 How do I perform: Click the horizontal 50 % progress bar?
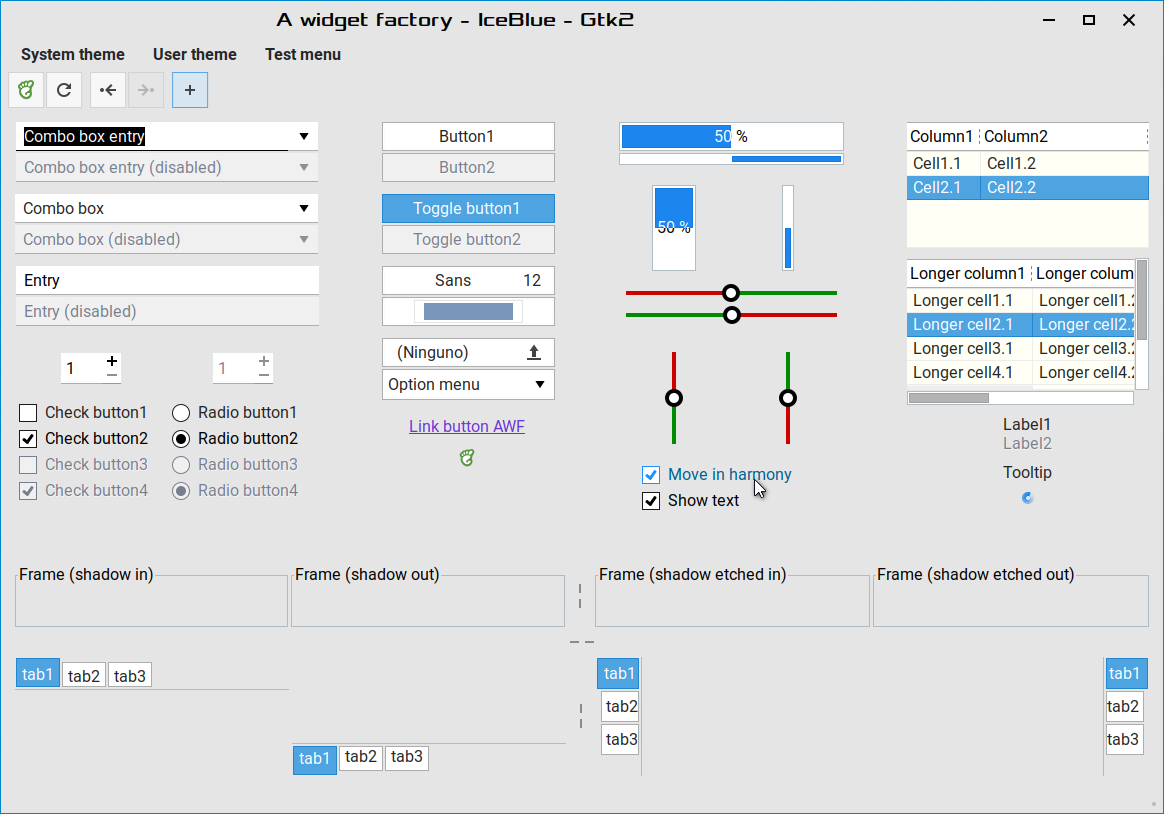pos(731,137)
